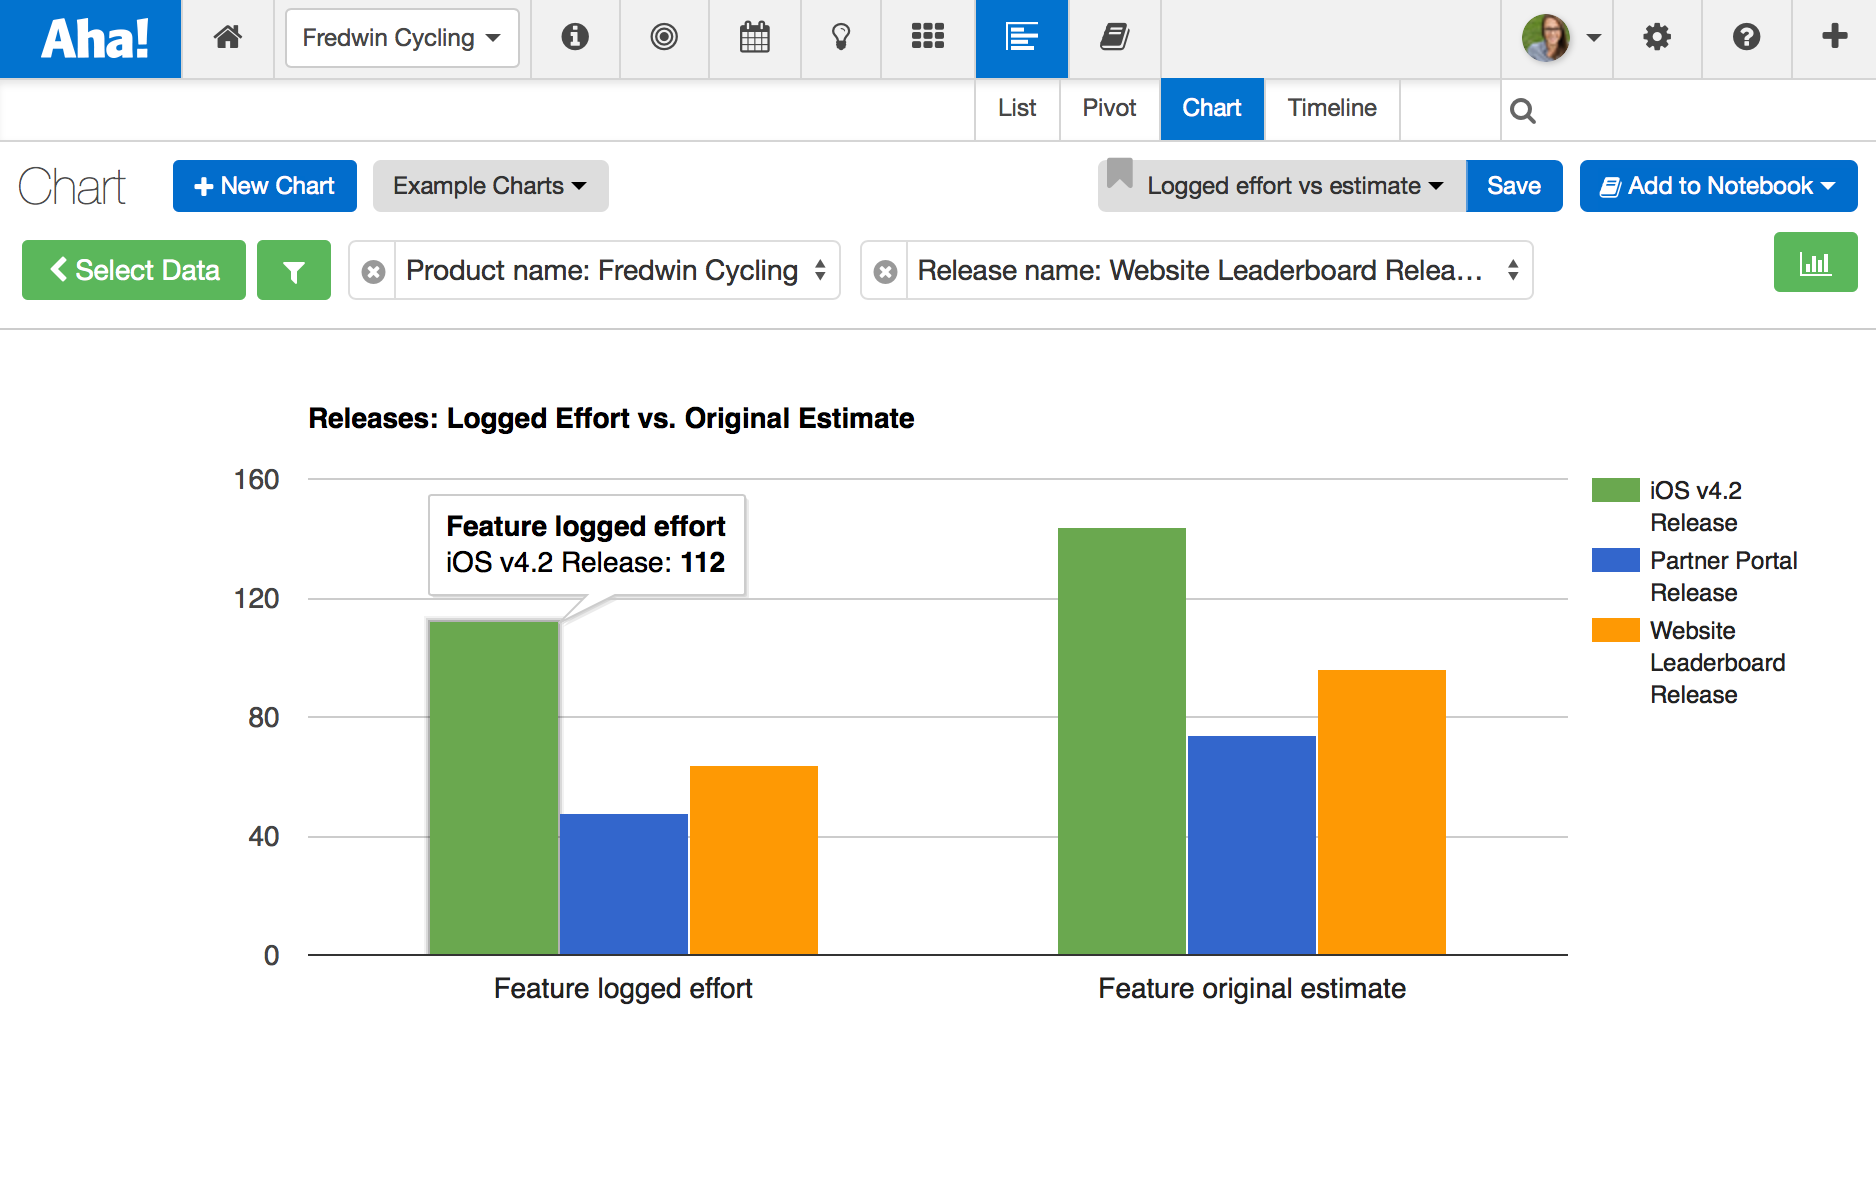
Task: Click blue bar in Feature logged effort
Action: pyautogui.click(x=624, y=884)
